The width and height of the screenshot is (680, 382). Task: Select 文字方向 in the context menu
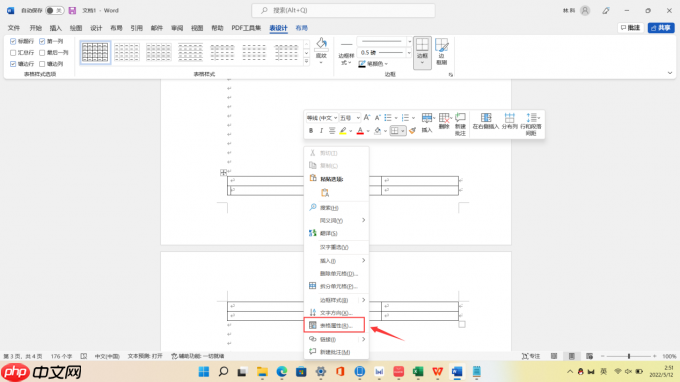(x=337, y=313)
